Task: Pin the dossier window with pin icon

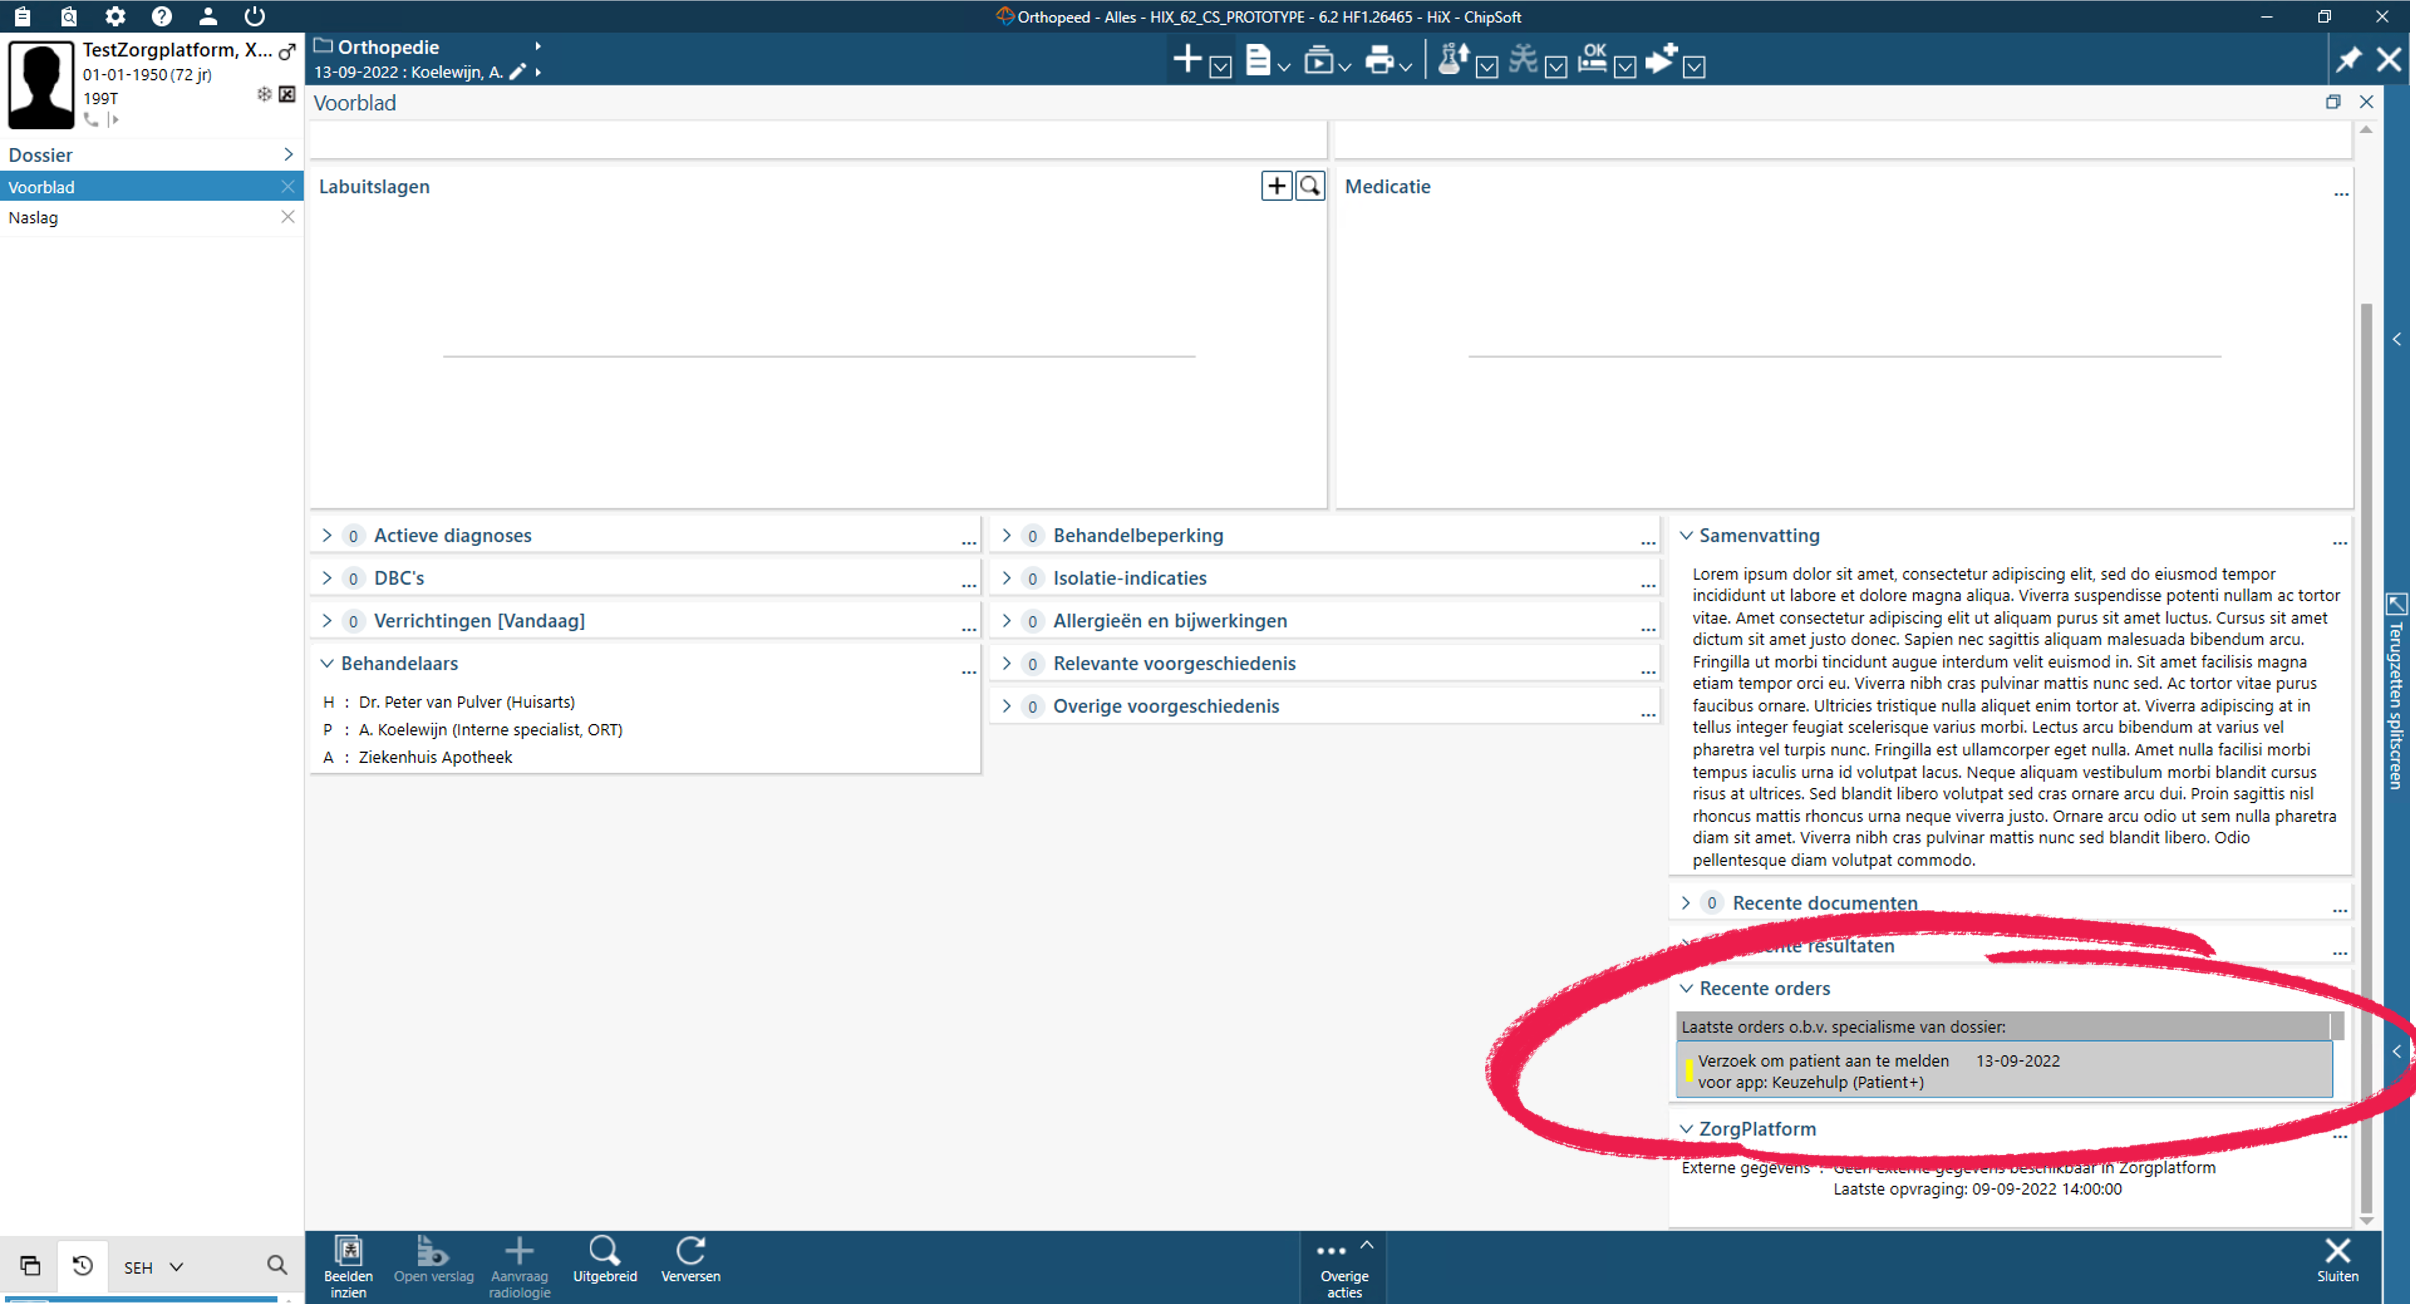Action: pyautogui.click(x=2348, y=60)
